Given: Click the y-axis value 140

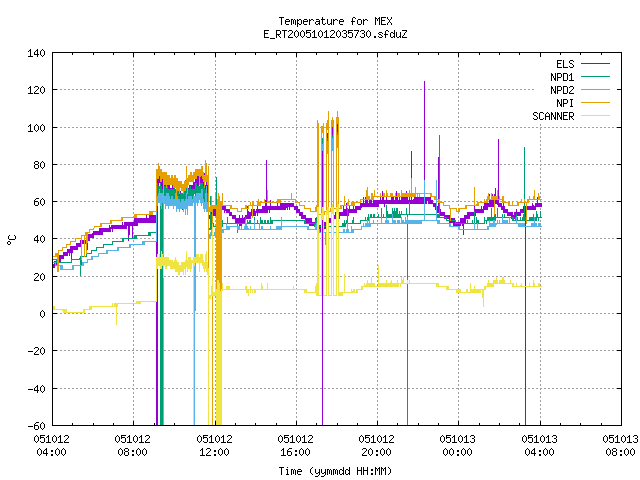Looking at the screenshot, I should click(36, 53).
